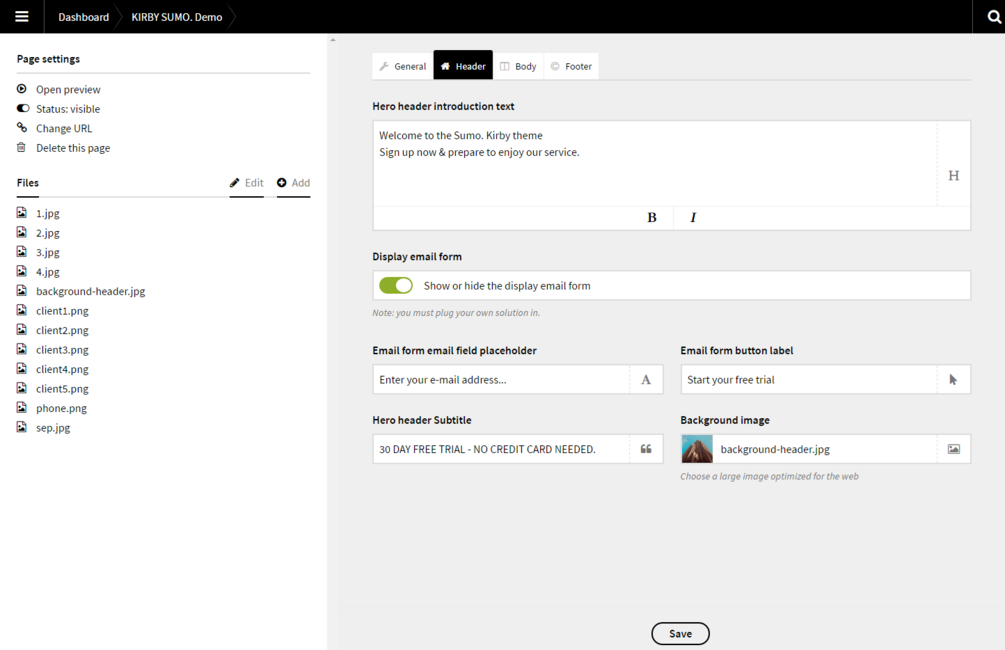Click the Bold formatting button

click(x=652, y=217)
